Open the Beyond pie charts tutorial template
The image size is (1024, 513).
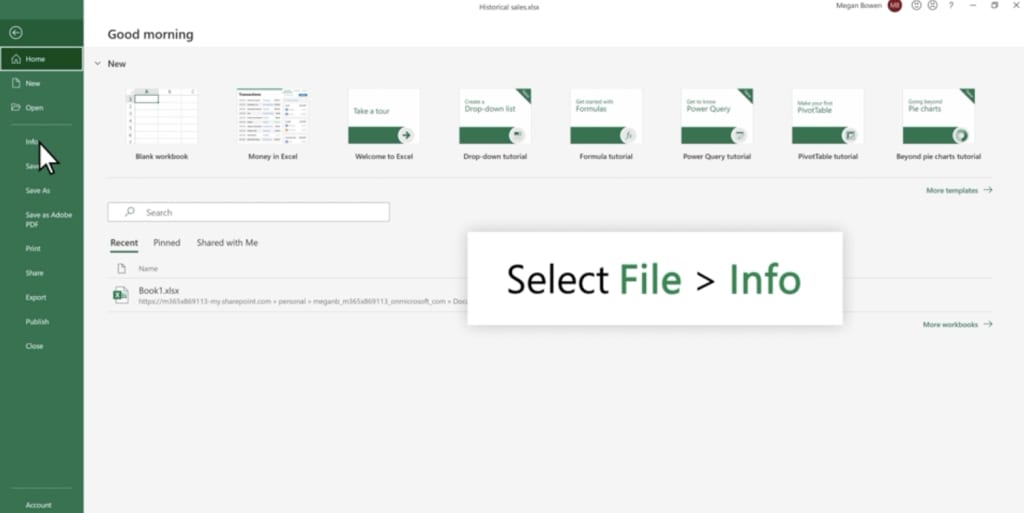938,124
